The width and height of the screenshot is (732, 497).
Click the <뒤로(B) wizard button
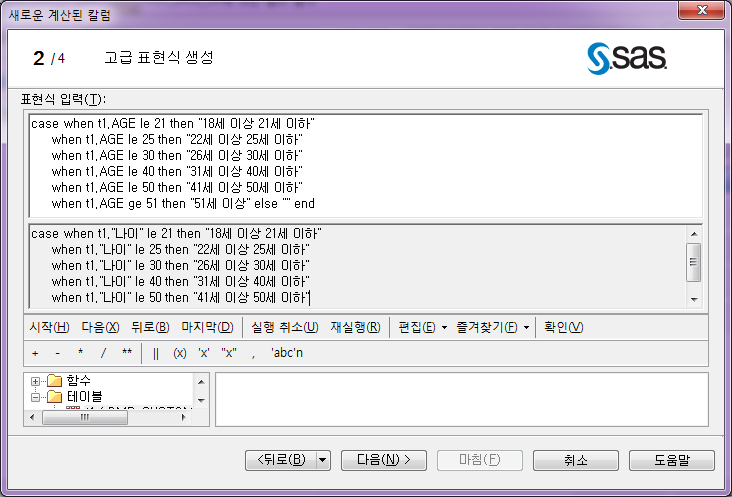pyautogui.click(x=281, y=460)
